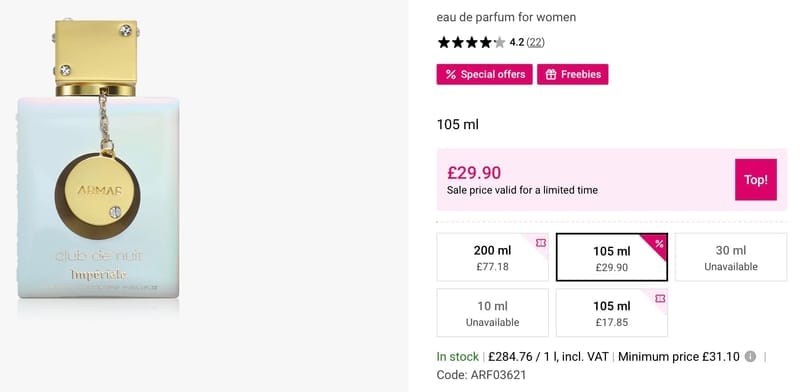Click the £29.90 sale price banner
Screen dimensions: 800x392
click(x=612, y=180)
